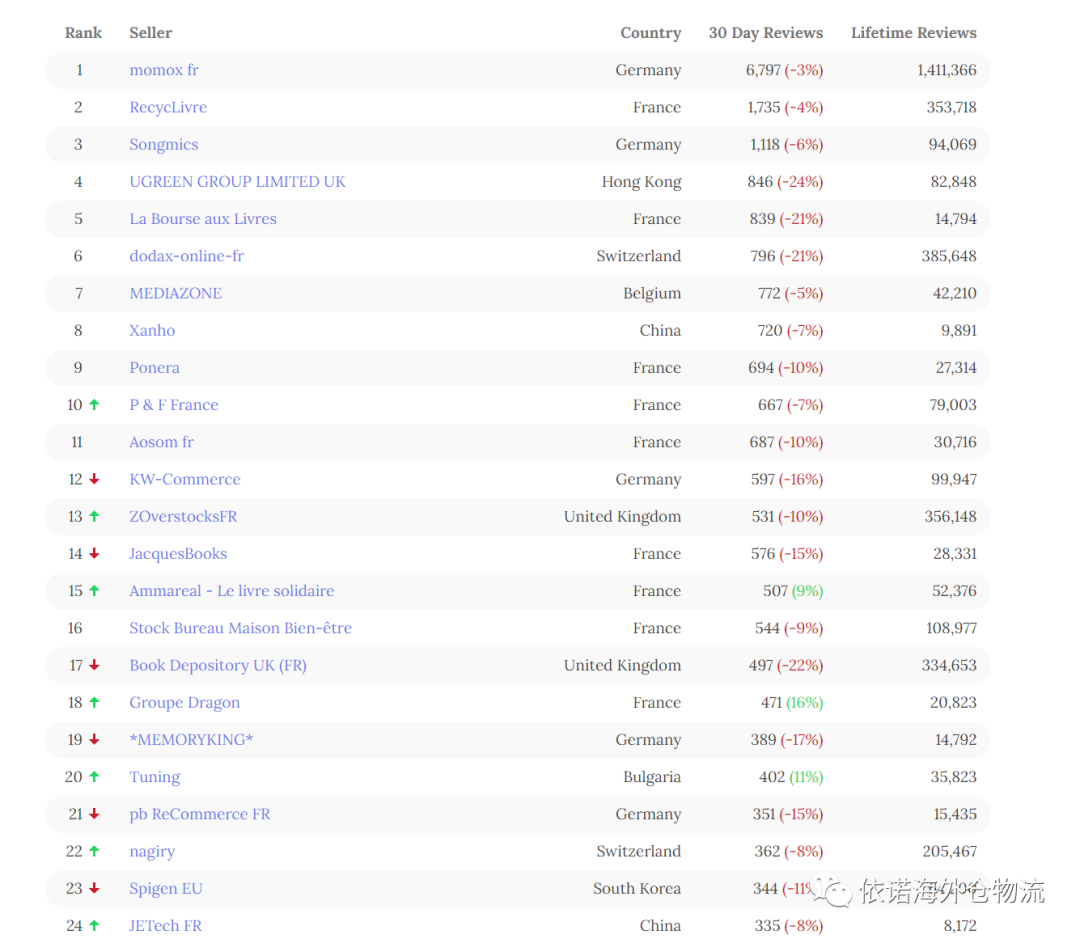The height and width of the screenshot is (939, 1080).
Task: Select the 30 day value 6,797 (-3%)
Action: (785, 70)
